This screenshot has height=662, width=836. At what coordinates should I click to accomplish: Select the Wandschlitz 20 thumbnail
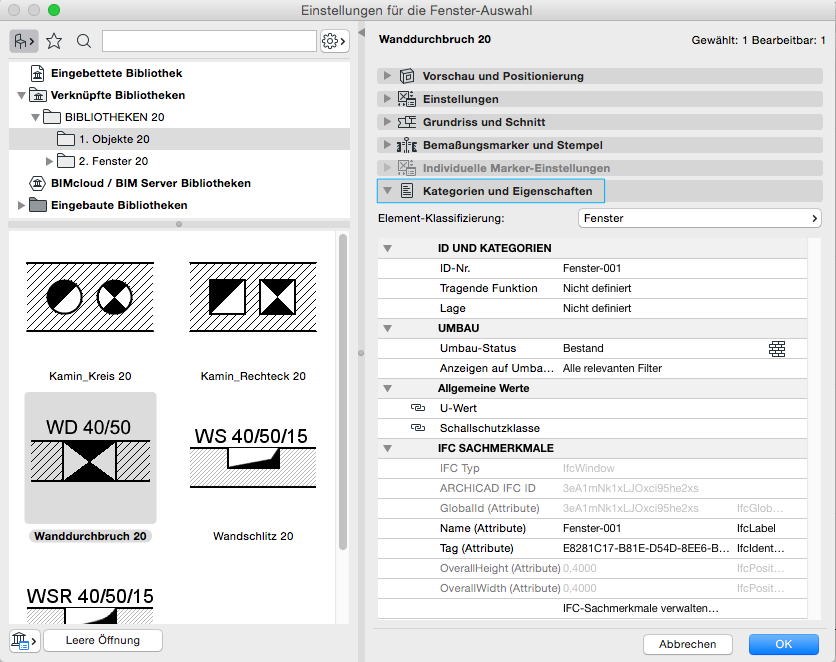pyautogui.click(x=253, y=458)
